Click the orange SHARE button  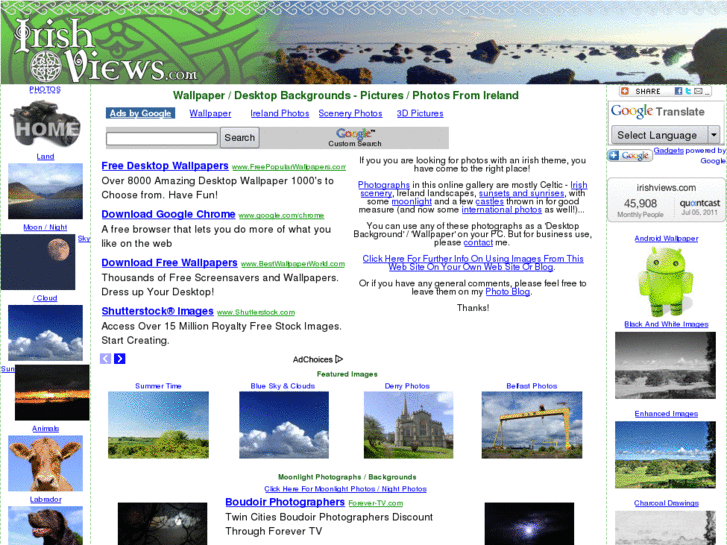click(642, 91)
